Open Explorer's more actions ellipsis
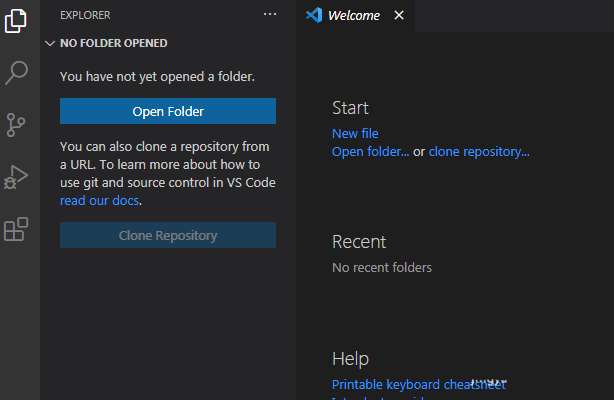614x400 pixels. (269, 15)
